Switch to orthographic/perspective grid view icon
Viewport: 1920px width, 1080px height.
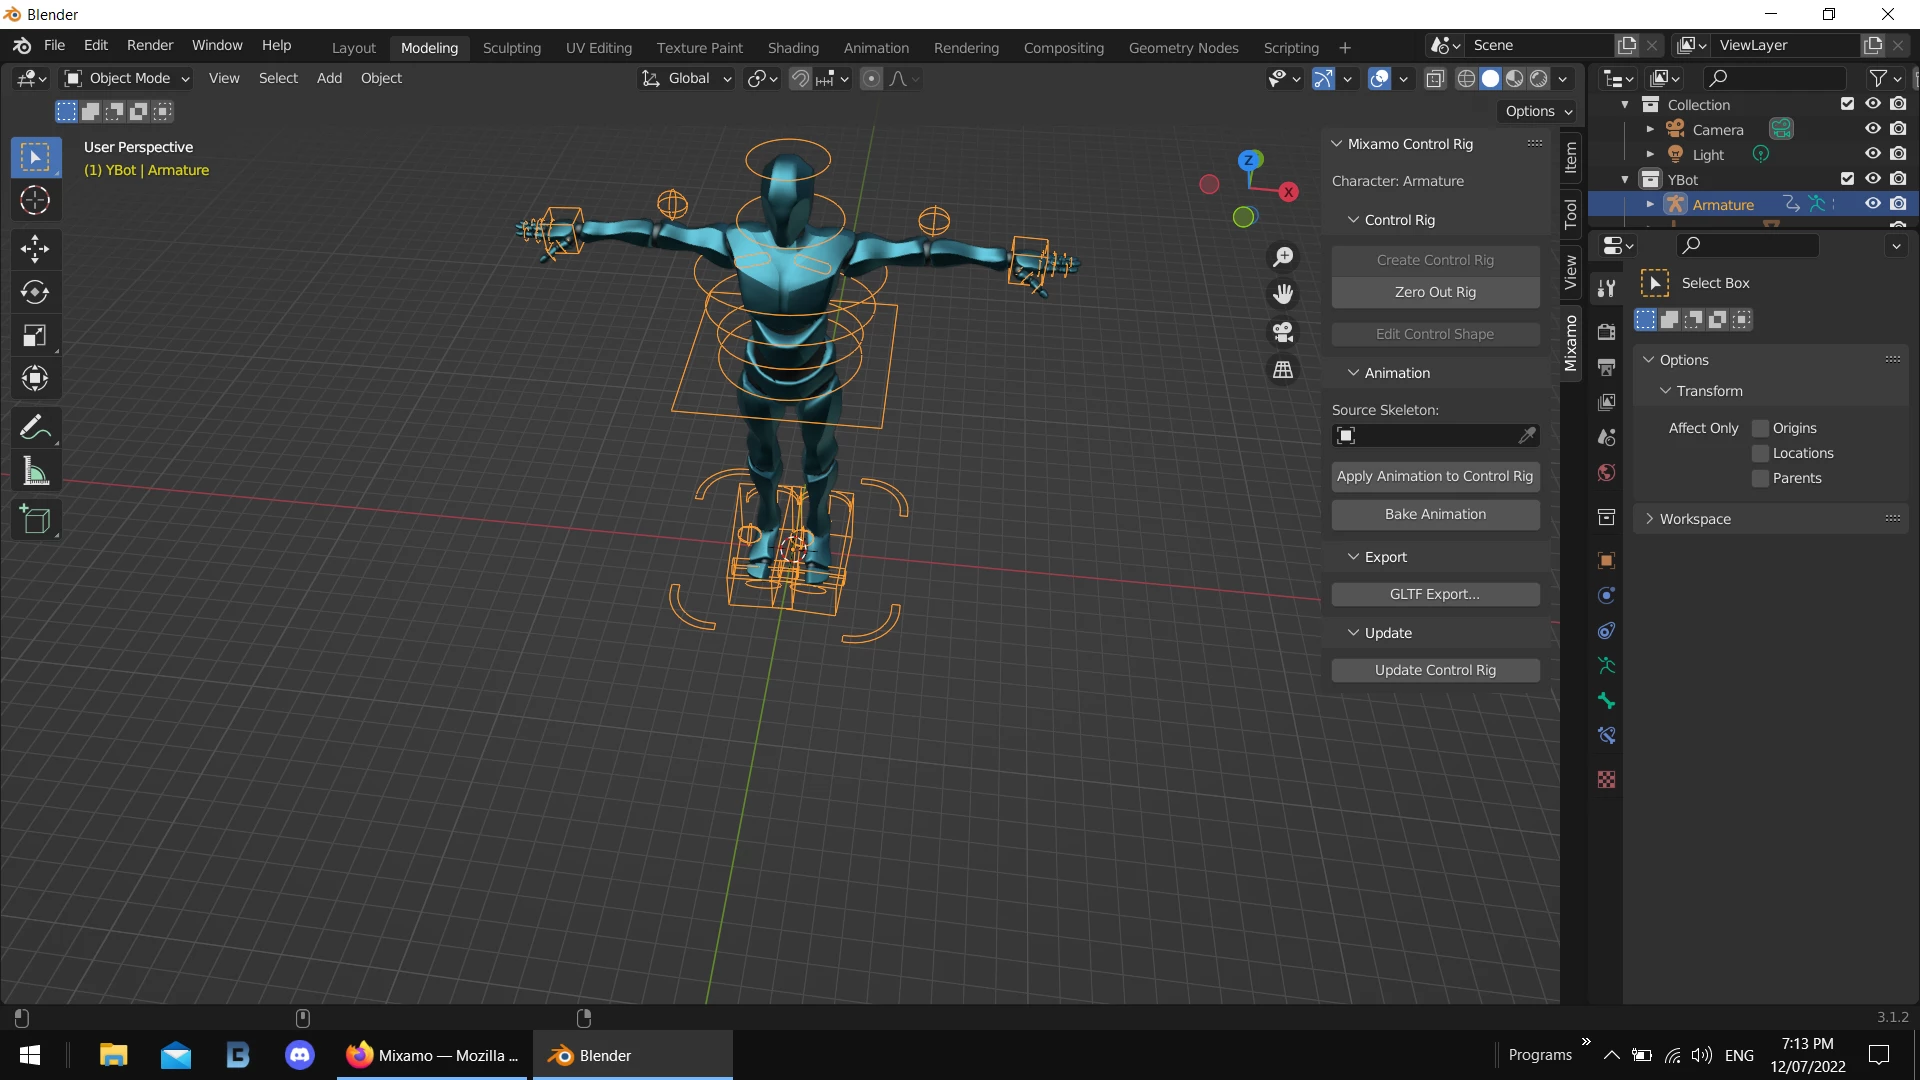(1283, 370)
